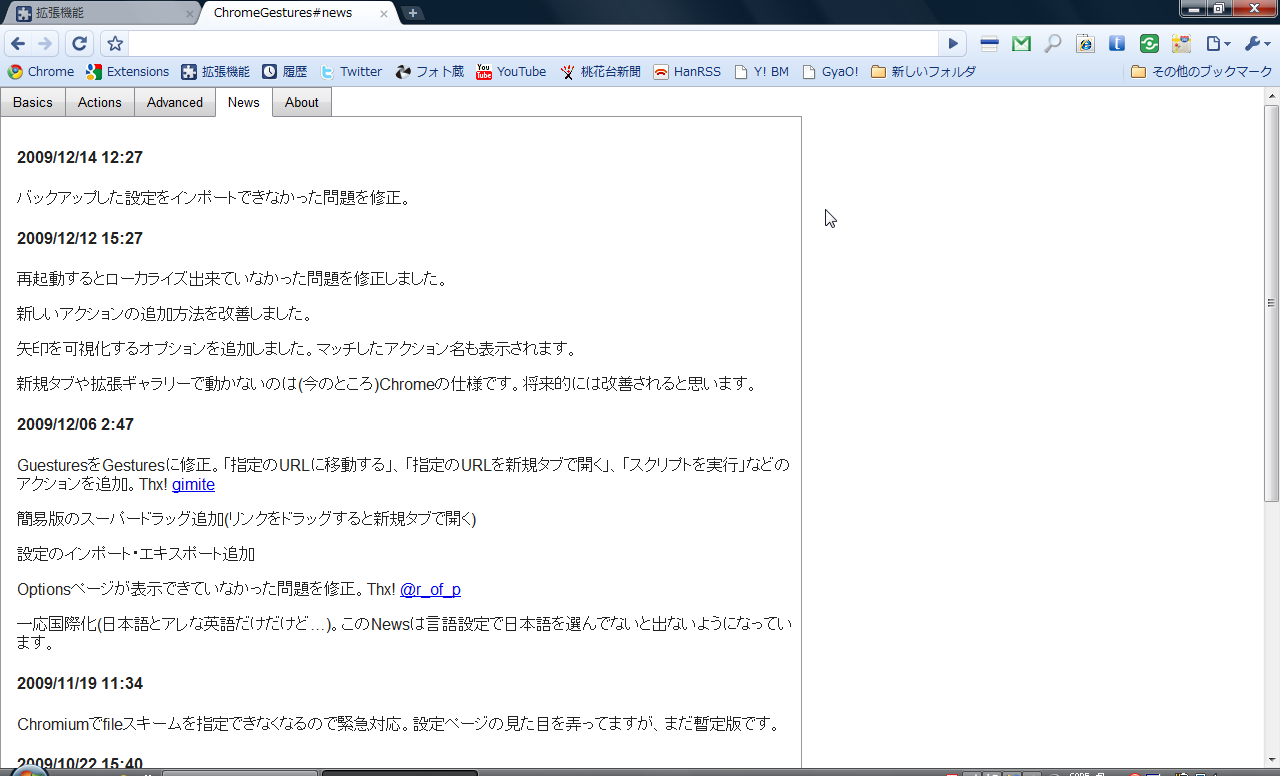Screen dimensions: 1280x776
Task: Open the Chrome bookmark
Action: [x=41, y=72]
